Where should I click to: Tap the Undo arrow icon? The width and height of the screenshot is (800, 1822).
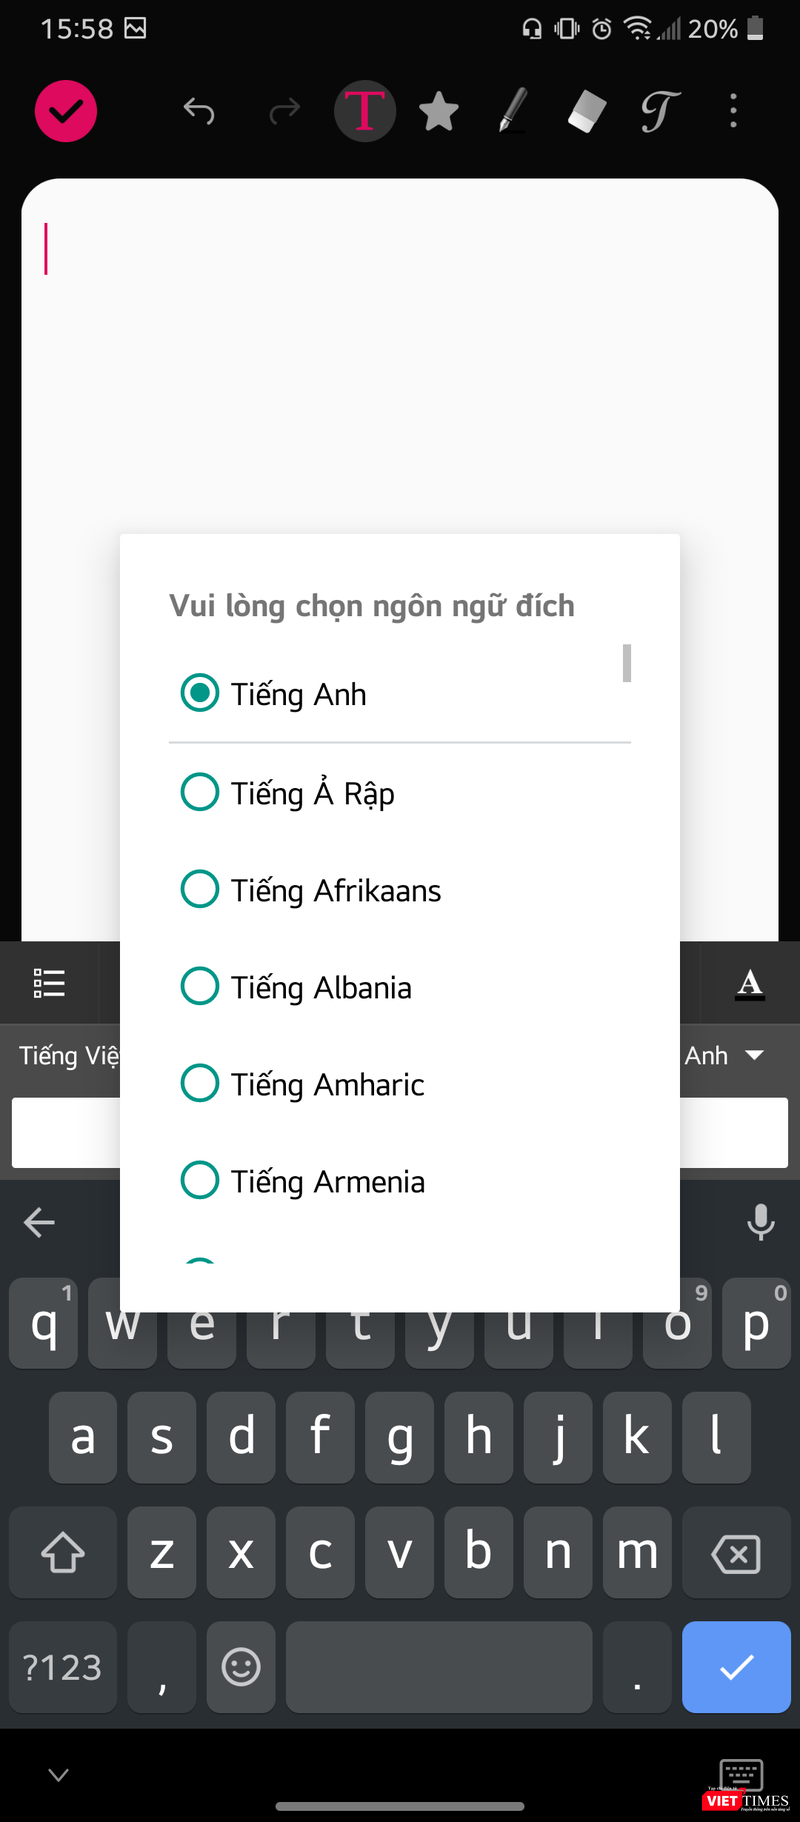point(199,111)
